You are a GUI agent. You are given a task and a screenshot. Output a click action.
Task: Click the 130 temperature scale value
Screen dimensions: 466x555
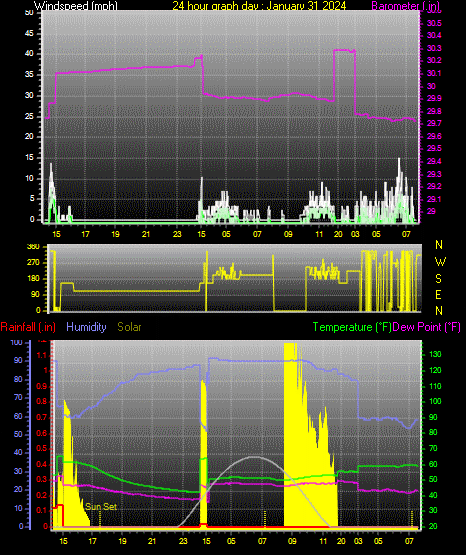tap(435, 354)
